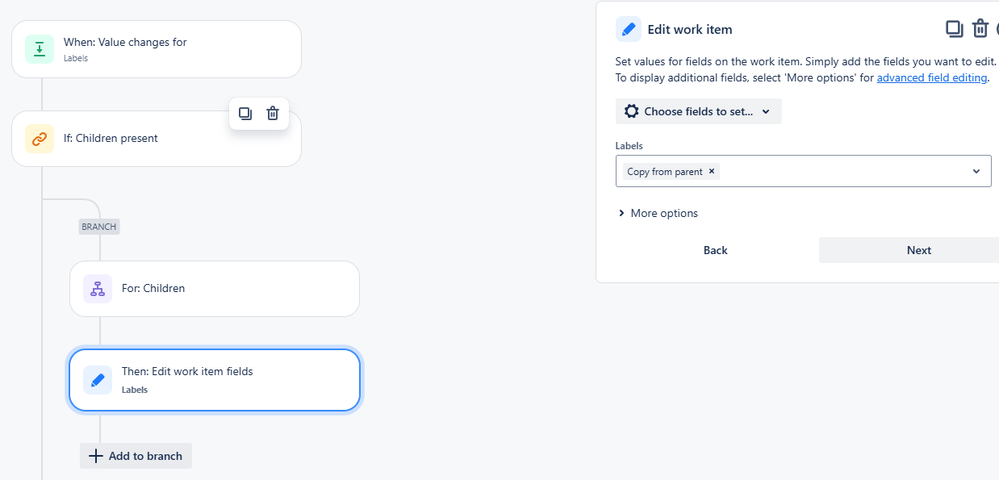Open the advanced field editing link

[932, 78]
